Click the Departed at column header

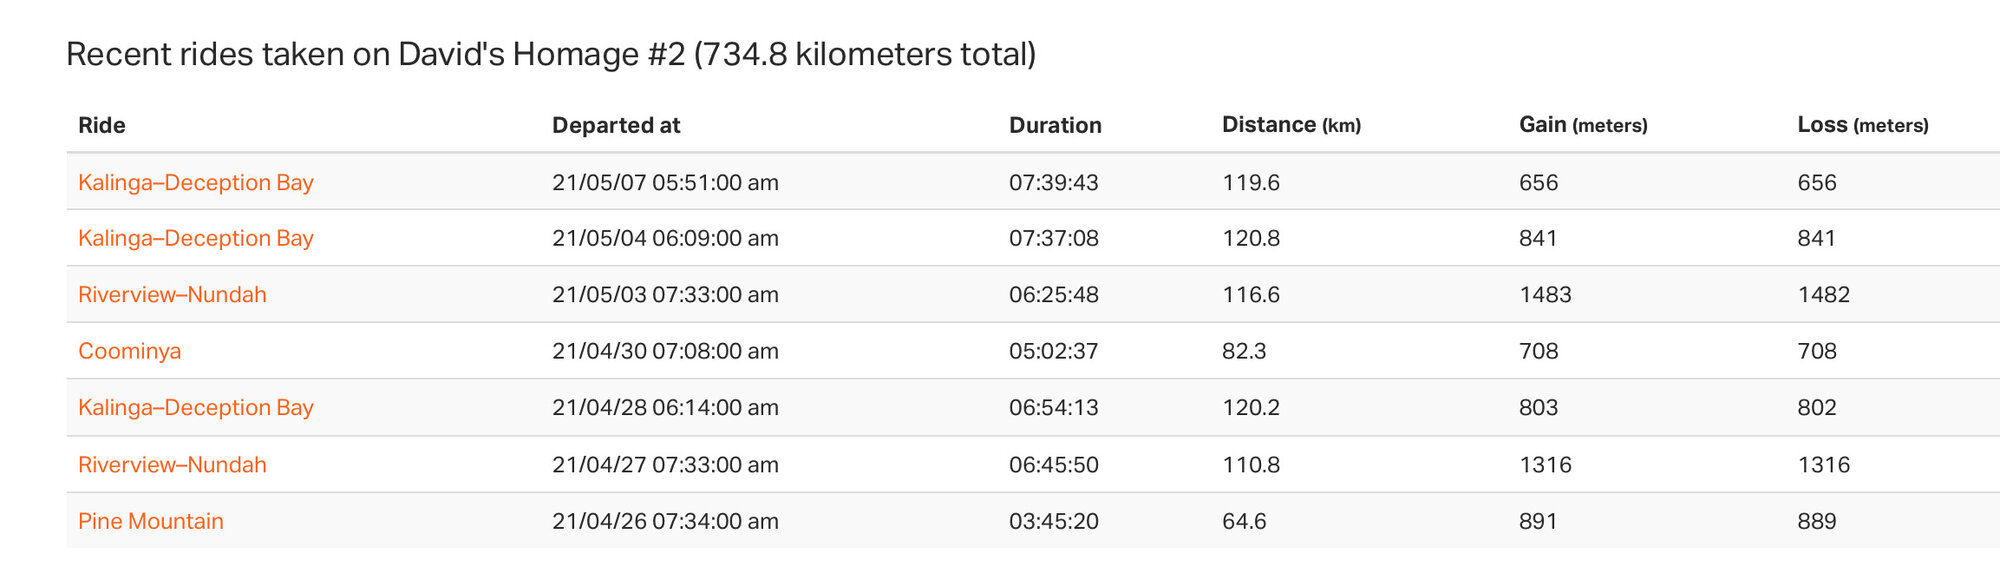coord(616,126)
